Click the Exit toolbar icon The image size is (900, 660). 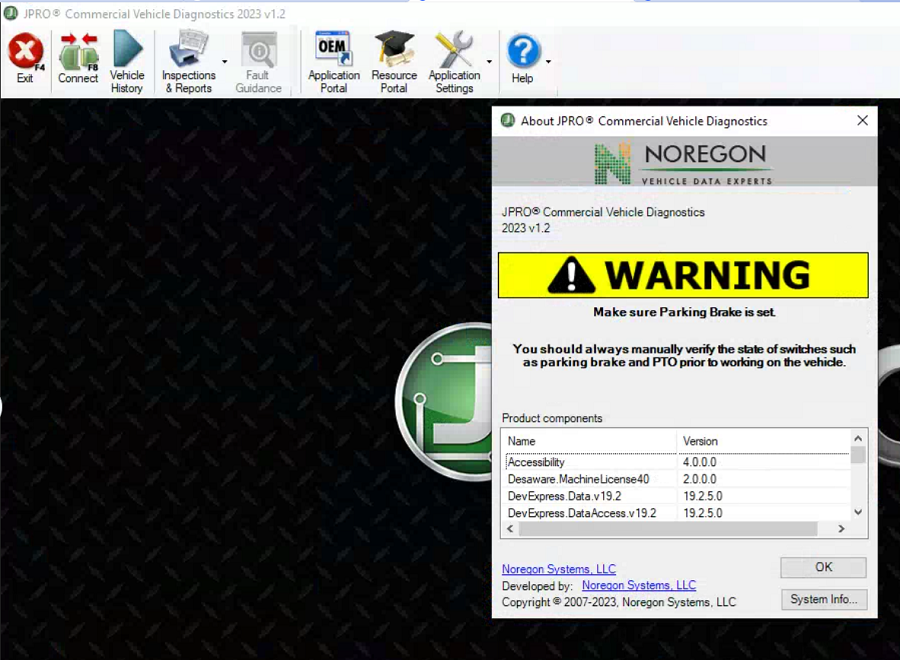click(25, 59)
